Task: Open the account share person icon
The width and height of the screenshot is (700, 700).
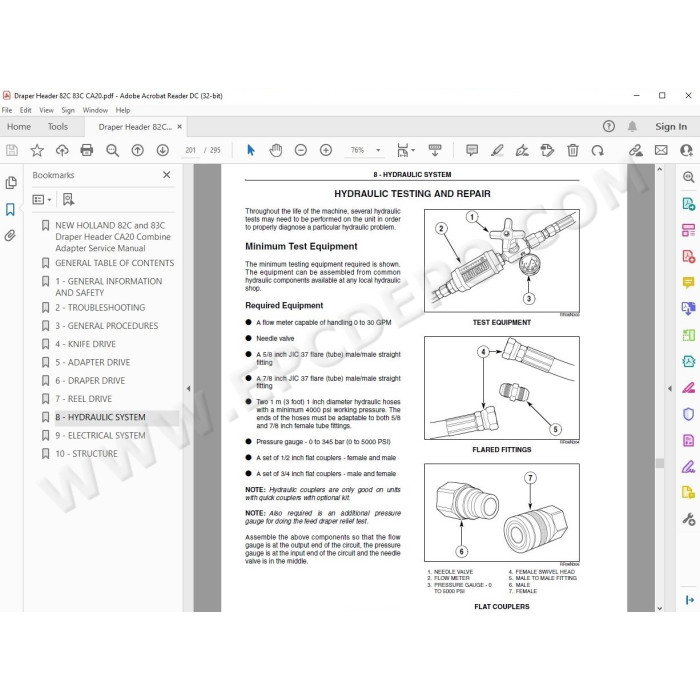Action: pyautogui.click(x=686, y=150)
